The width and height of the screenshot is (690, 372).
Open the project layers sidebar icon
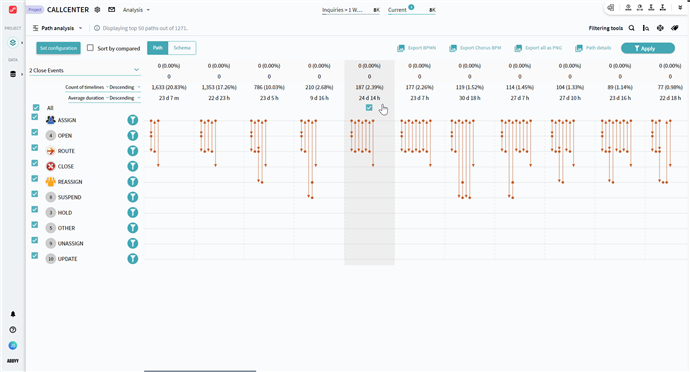click(13, 43)
